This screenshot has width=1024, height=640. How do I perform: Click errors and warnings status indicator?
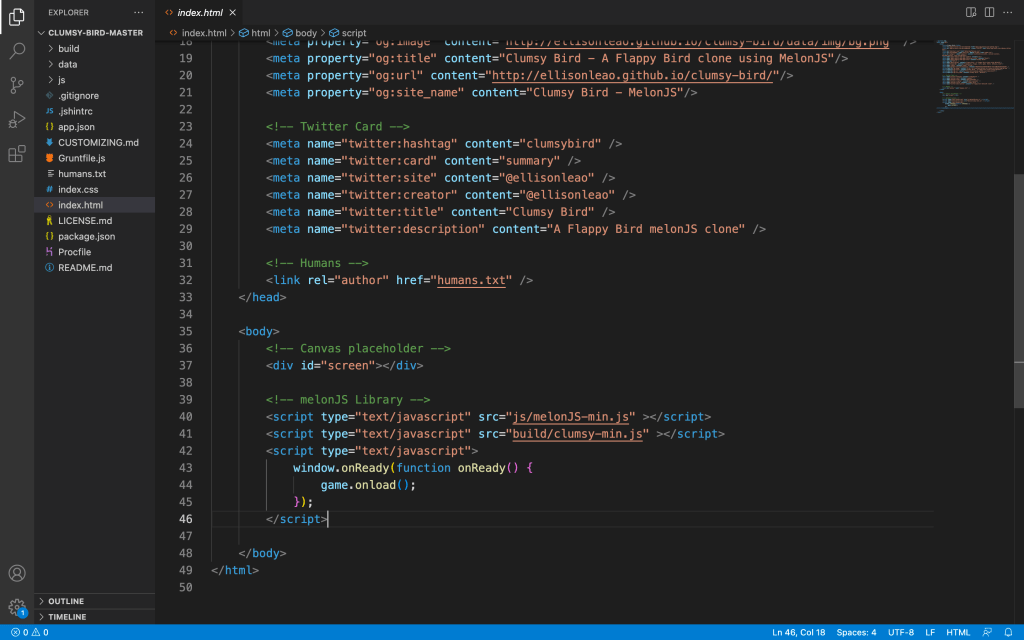[x=29, y=632]
